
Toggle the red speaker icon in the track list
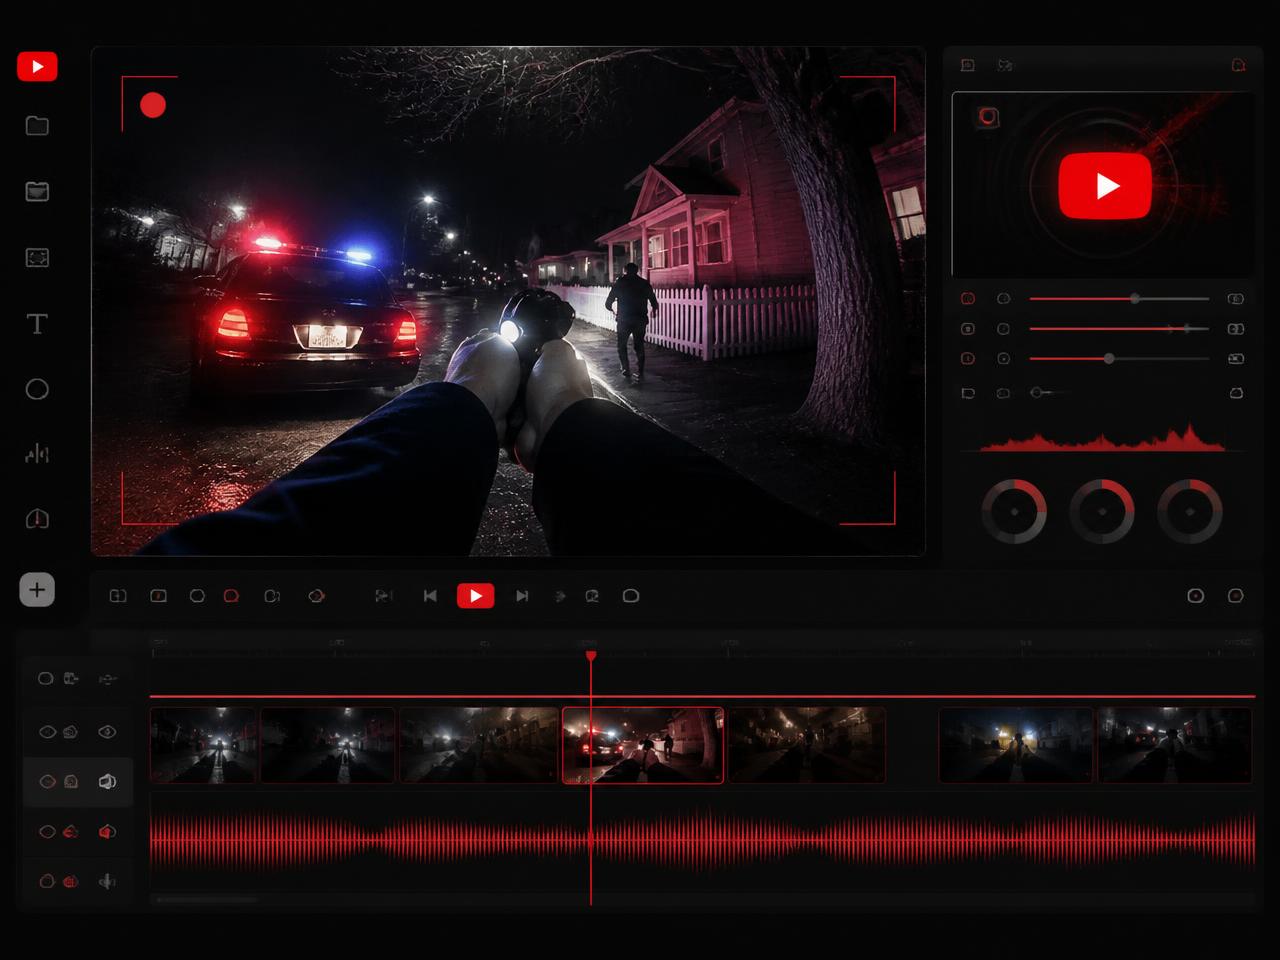point(107,832)
